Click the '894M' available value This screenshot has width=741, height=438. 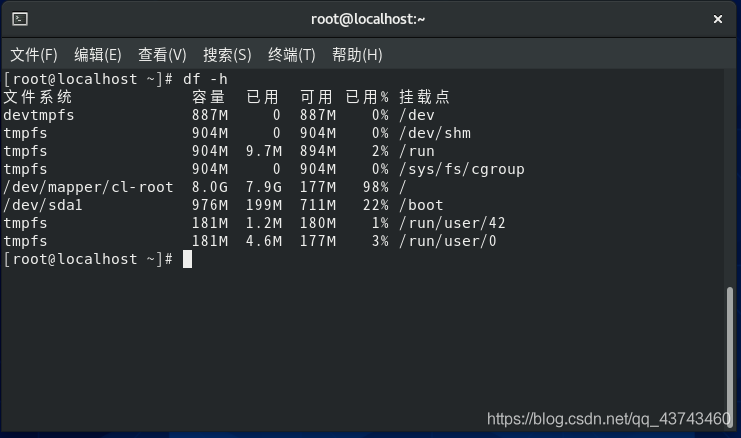coord(318,151)
